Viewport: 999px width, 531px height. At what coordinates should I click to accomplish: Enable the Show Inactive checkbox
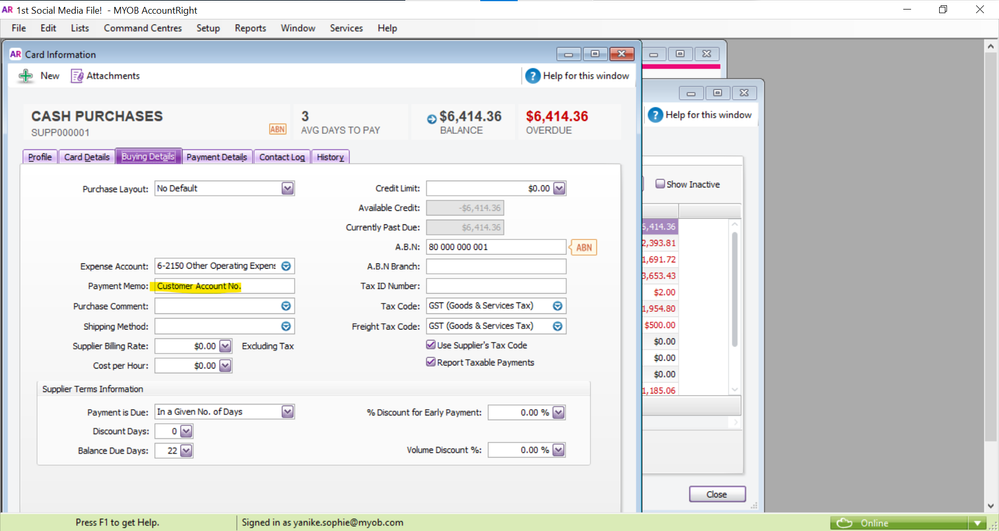point(660,184)
